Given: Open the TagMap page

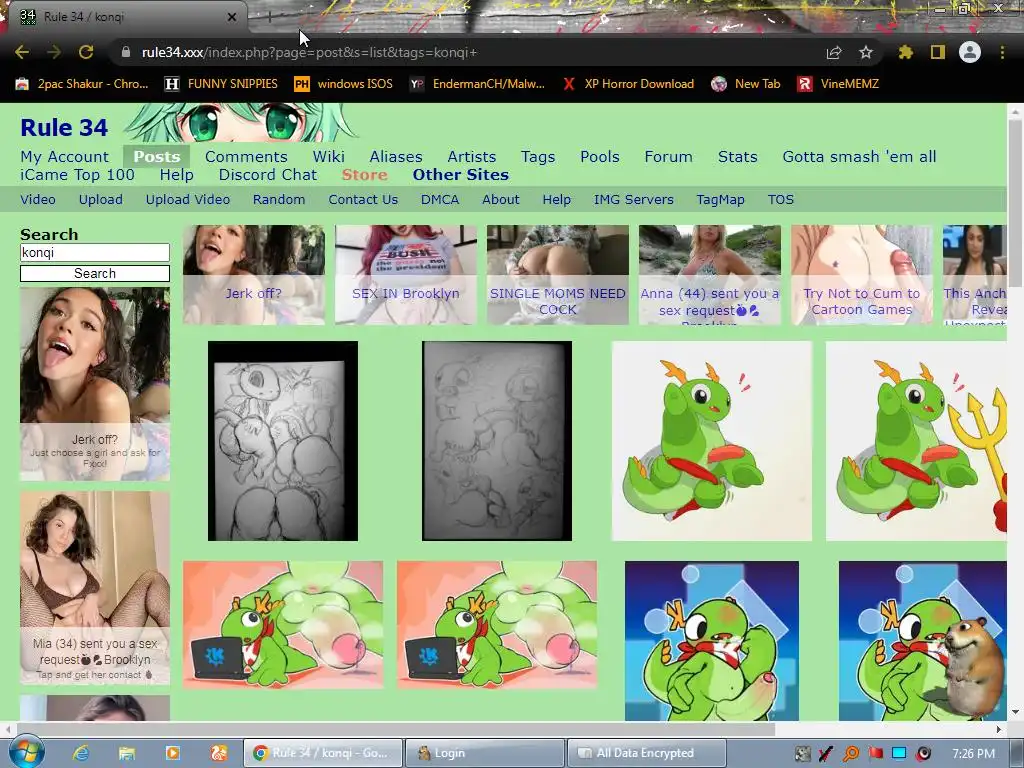Looking at the screenshot, I should click(x=720, y=200).
